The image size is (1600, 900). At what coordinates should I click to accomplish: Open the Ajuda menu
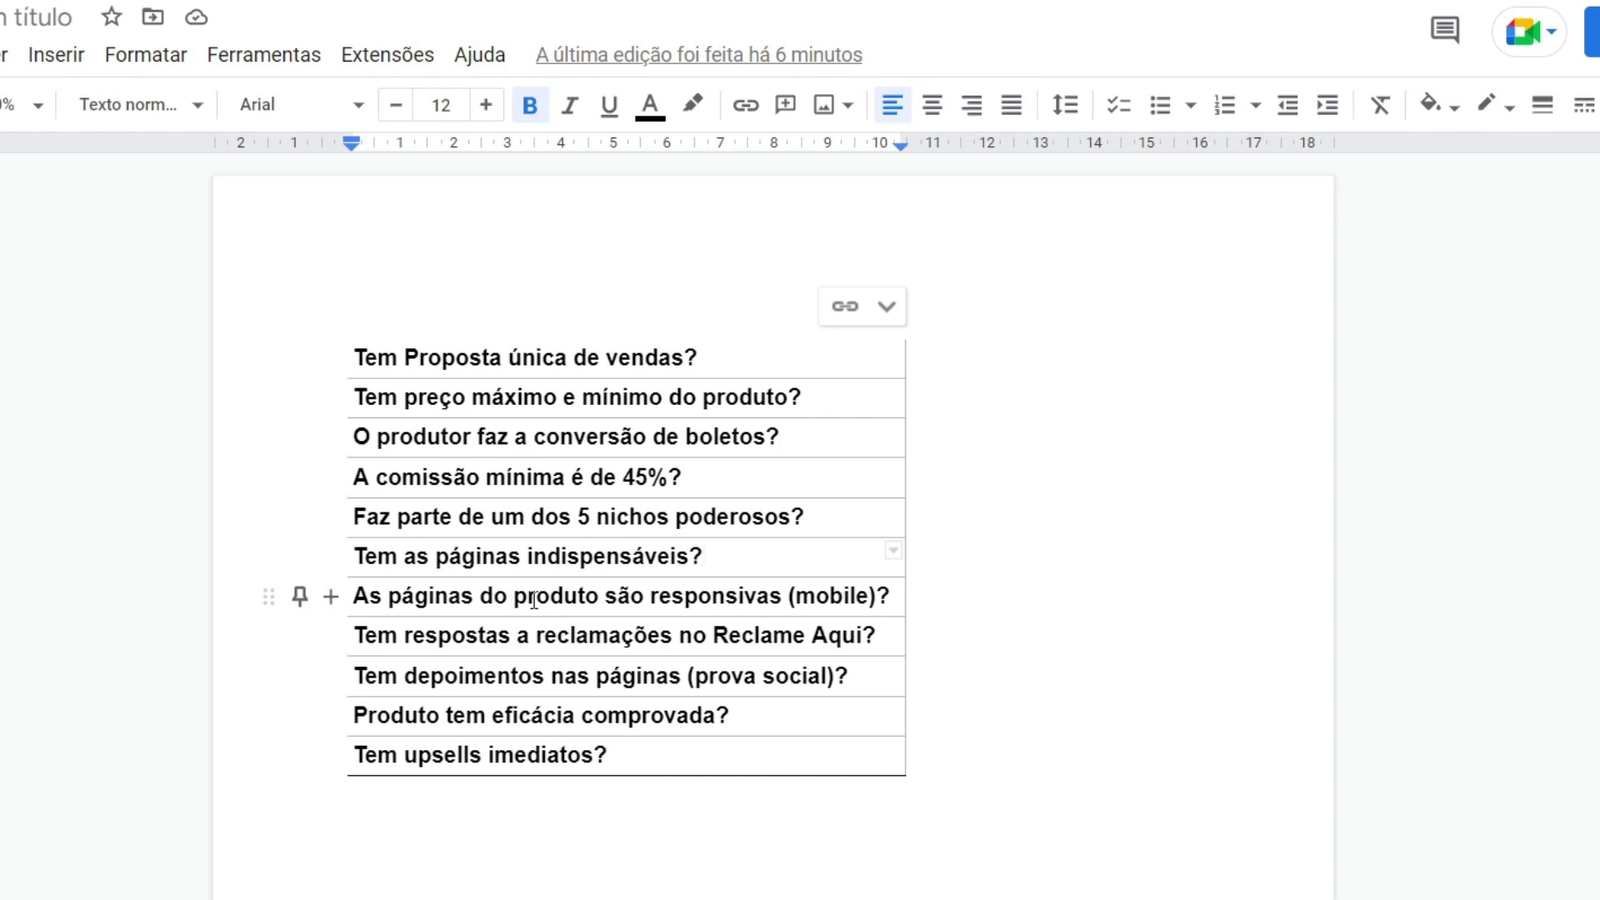pyautogui.click(x=480, y=55)
